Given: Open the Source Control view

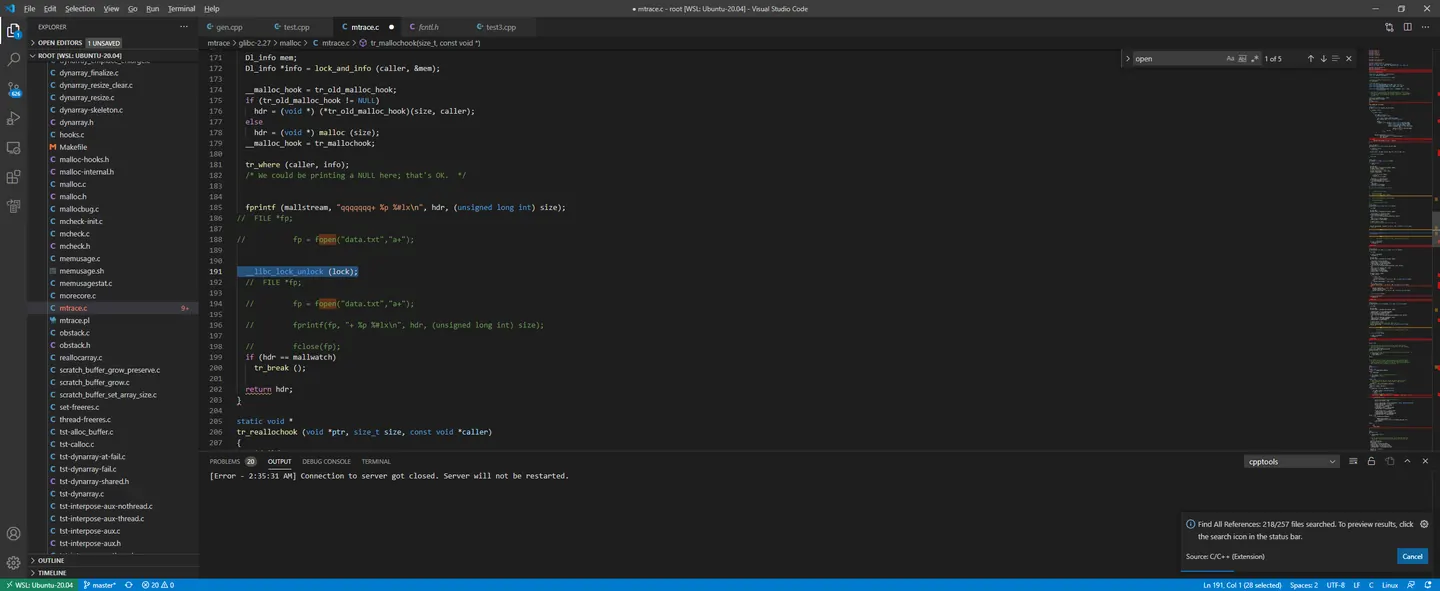Looking at the screenshot, I should (14, 89).
